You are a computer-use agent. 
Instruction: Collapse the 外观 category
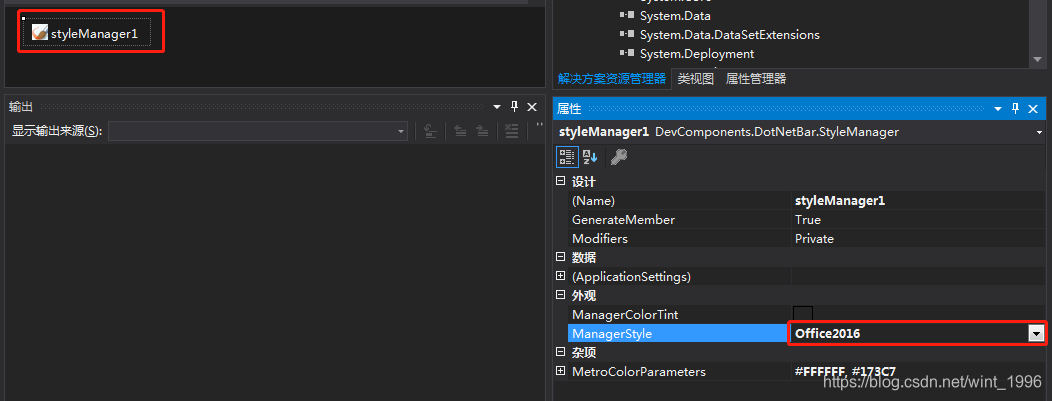560,295
